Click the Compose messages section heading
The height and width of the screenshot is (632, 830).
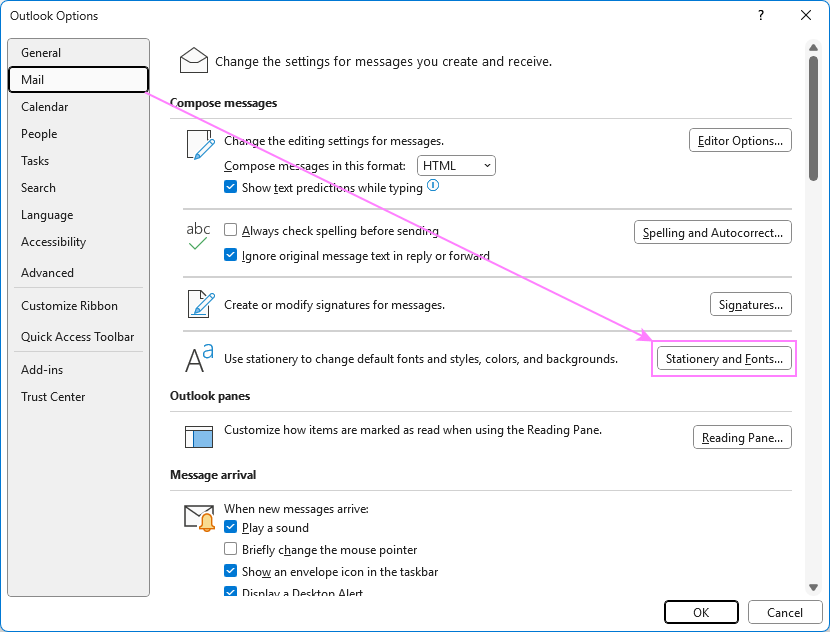tap(223, 103)
